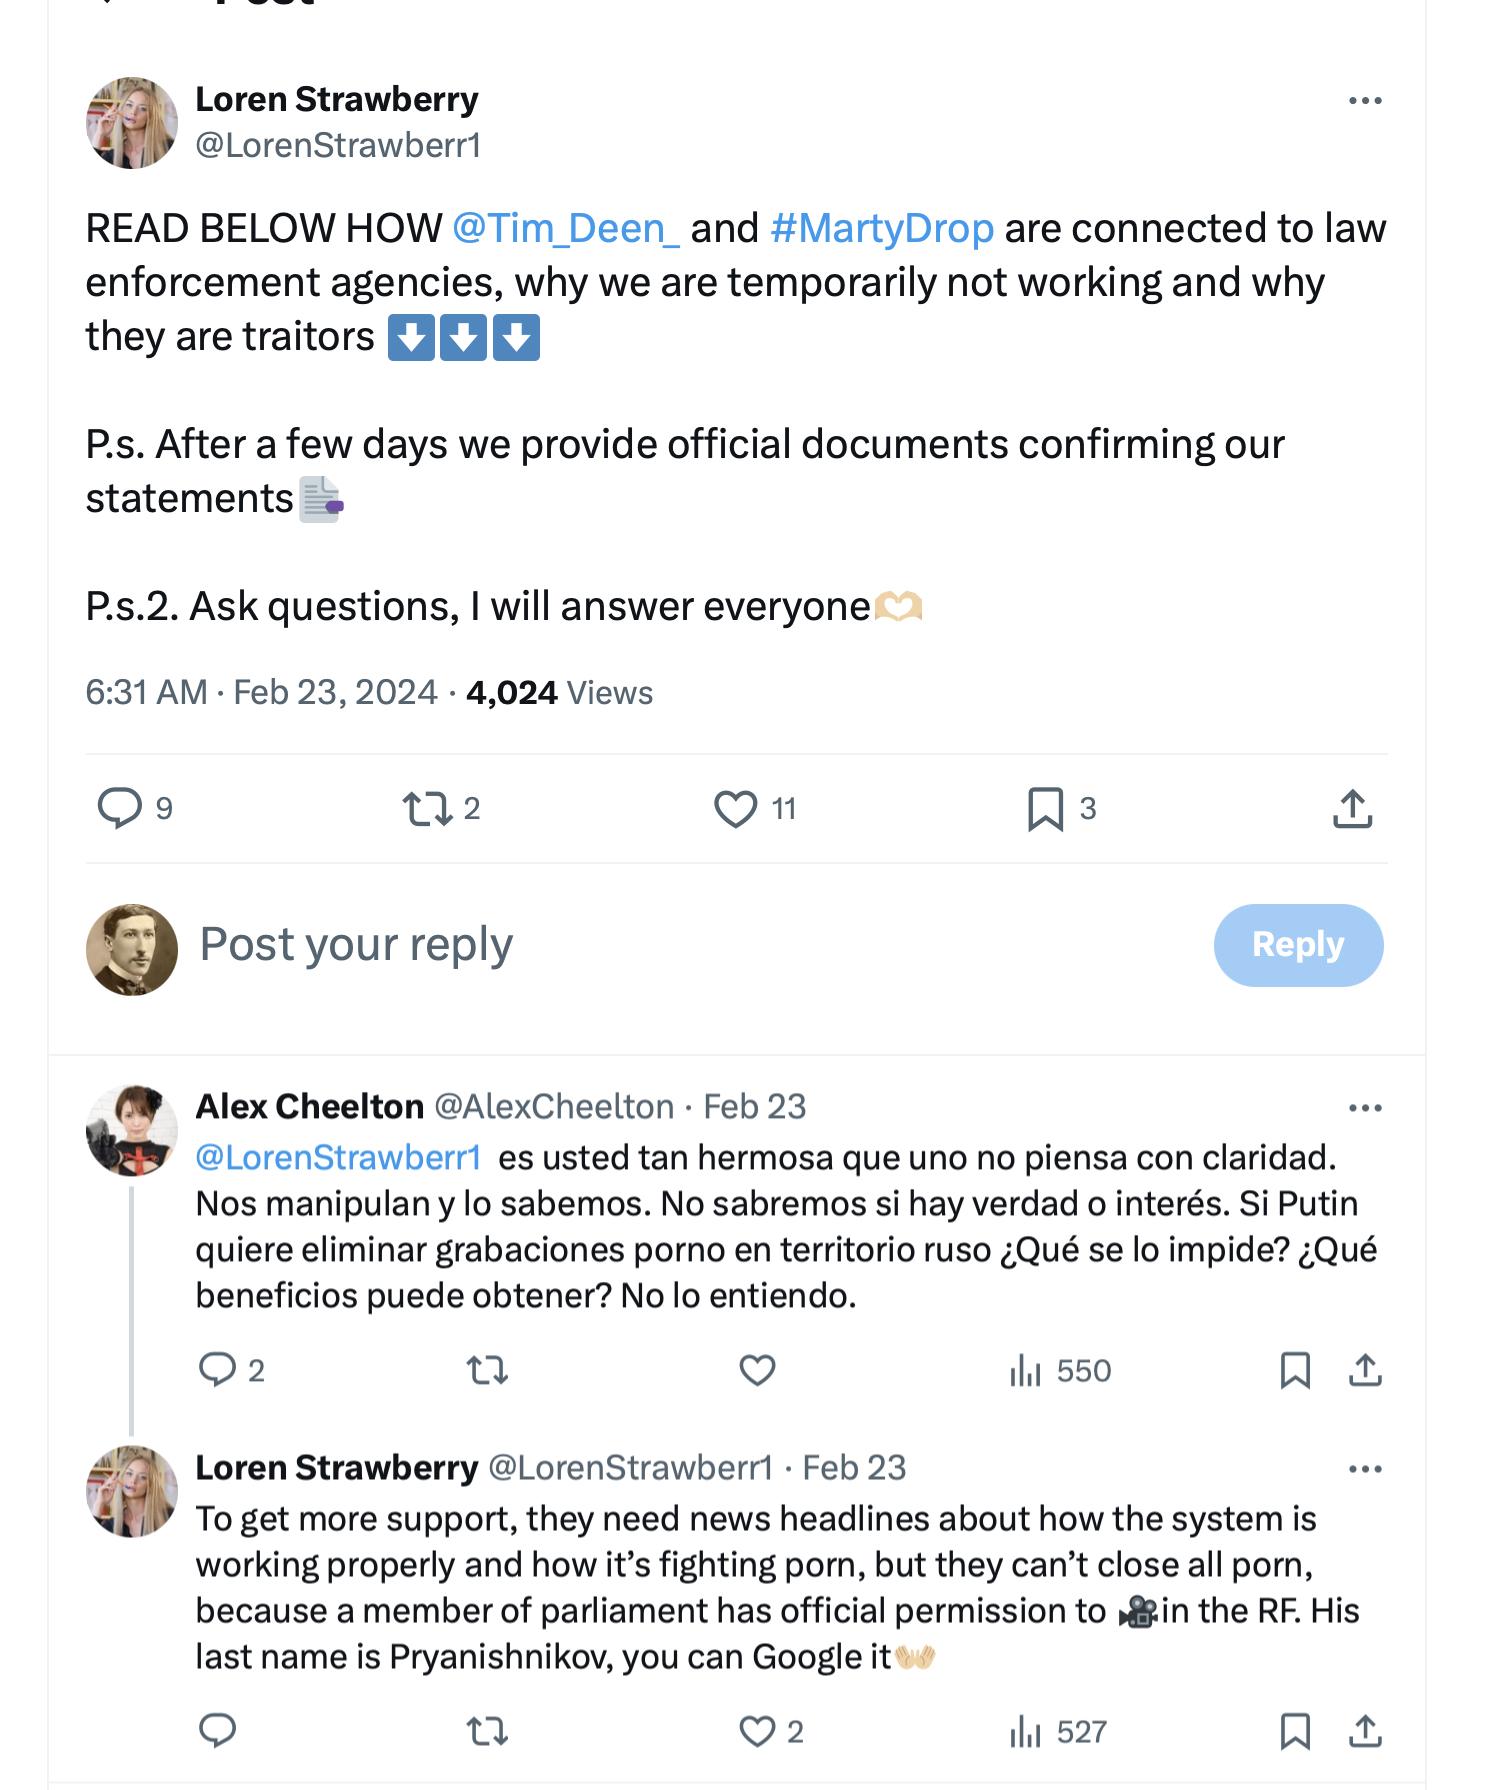Share the main post
This screenshot has height=1790, width=1492.
1352,808
